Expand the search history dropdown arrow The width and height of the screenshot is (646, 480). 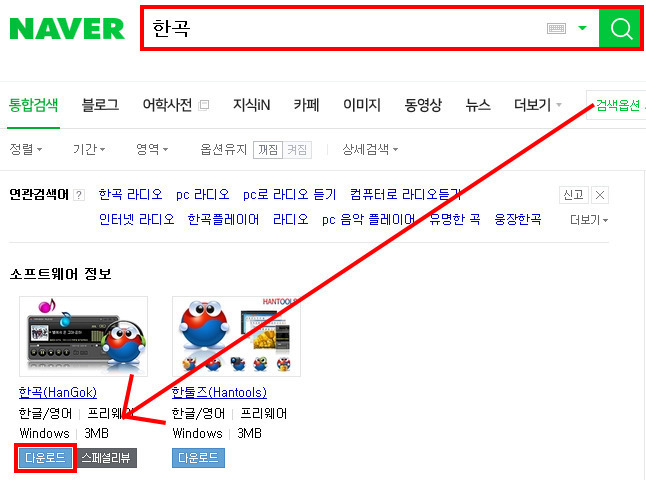coord(582,28)
